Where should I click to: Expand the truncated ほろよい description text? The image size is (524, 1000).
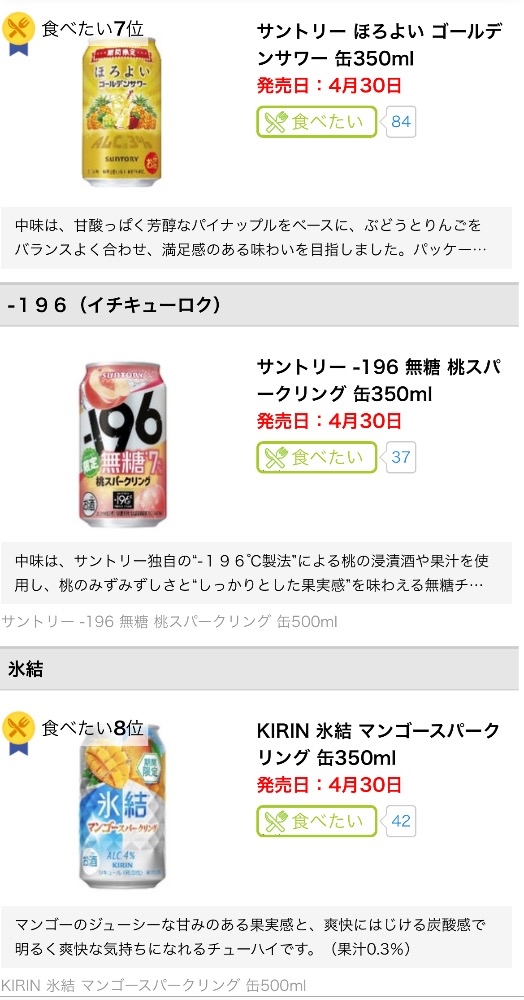(x=256, y=237)
